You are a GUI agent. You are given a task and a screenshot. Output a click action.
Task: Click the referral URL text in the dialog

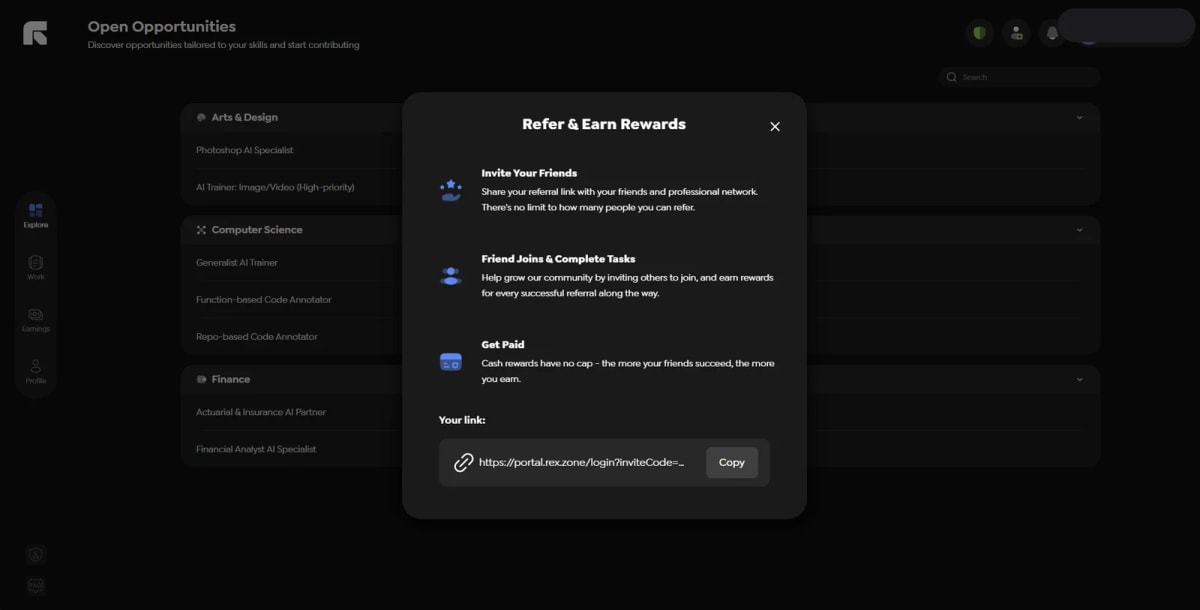582,462
